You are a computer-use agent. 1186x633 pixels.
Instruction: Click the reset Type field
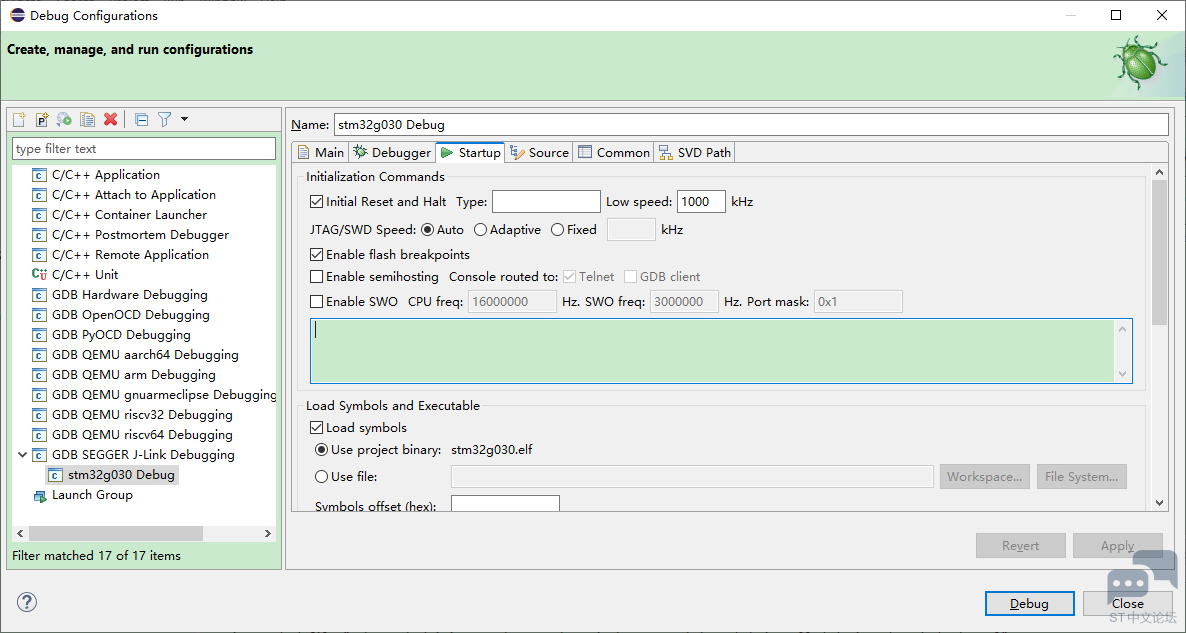pos(546,202)
